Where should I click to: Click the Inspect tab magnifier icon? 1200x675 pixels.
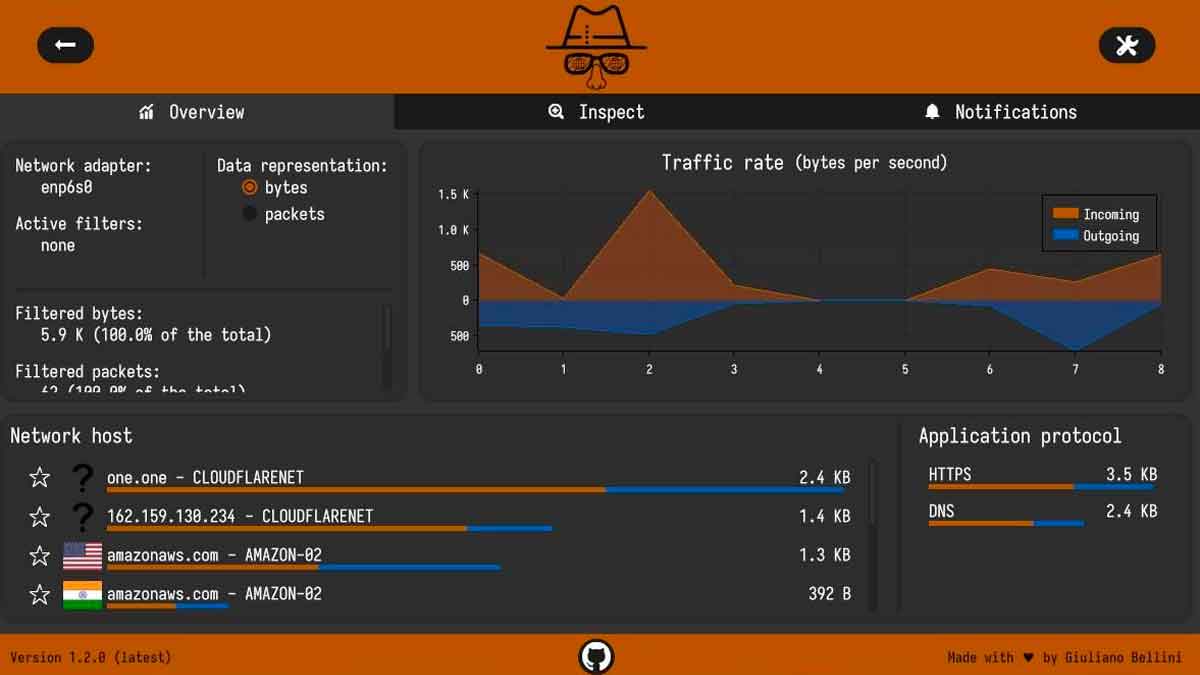(556, 112)
